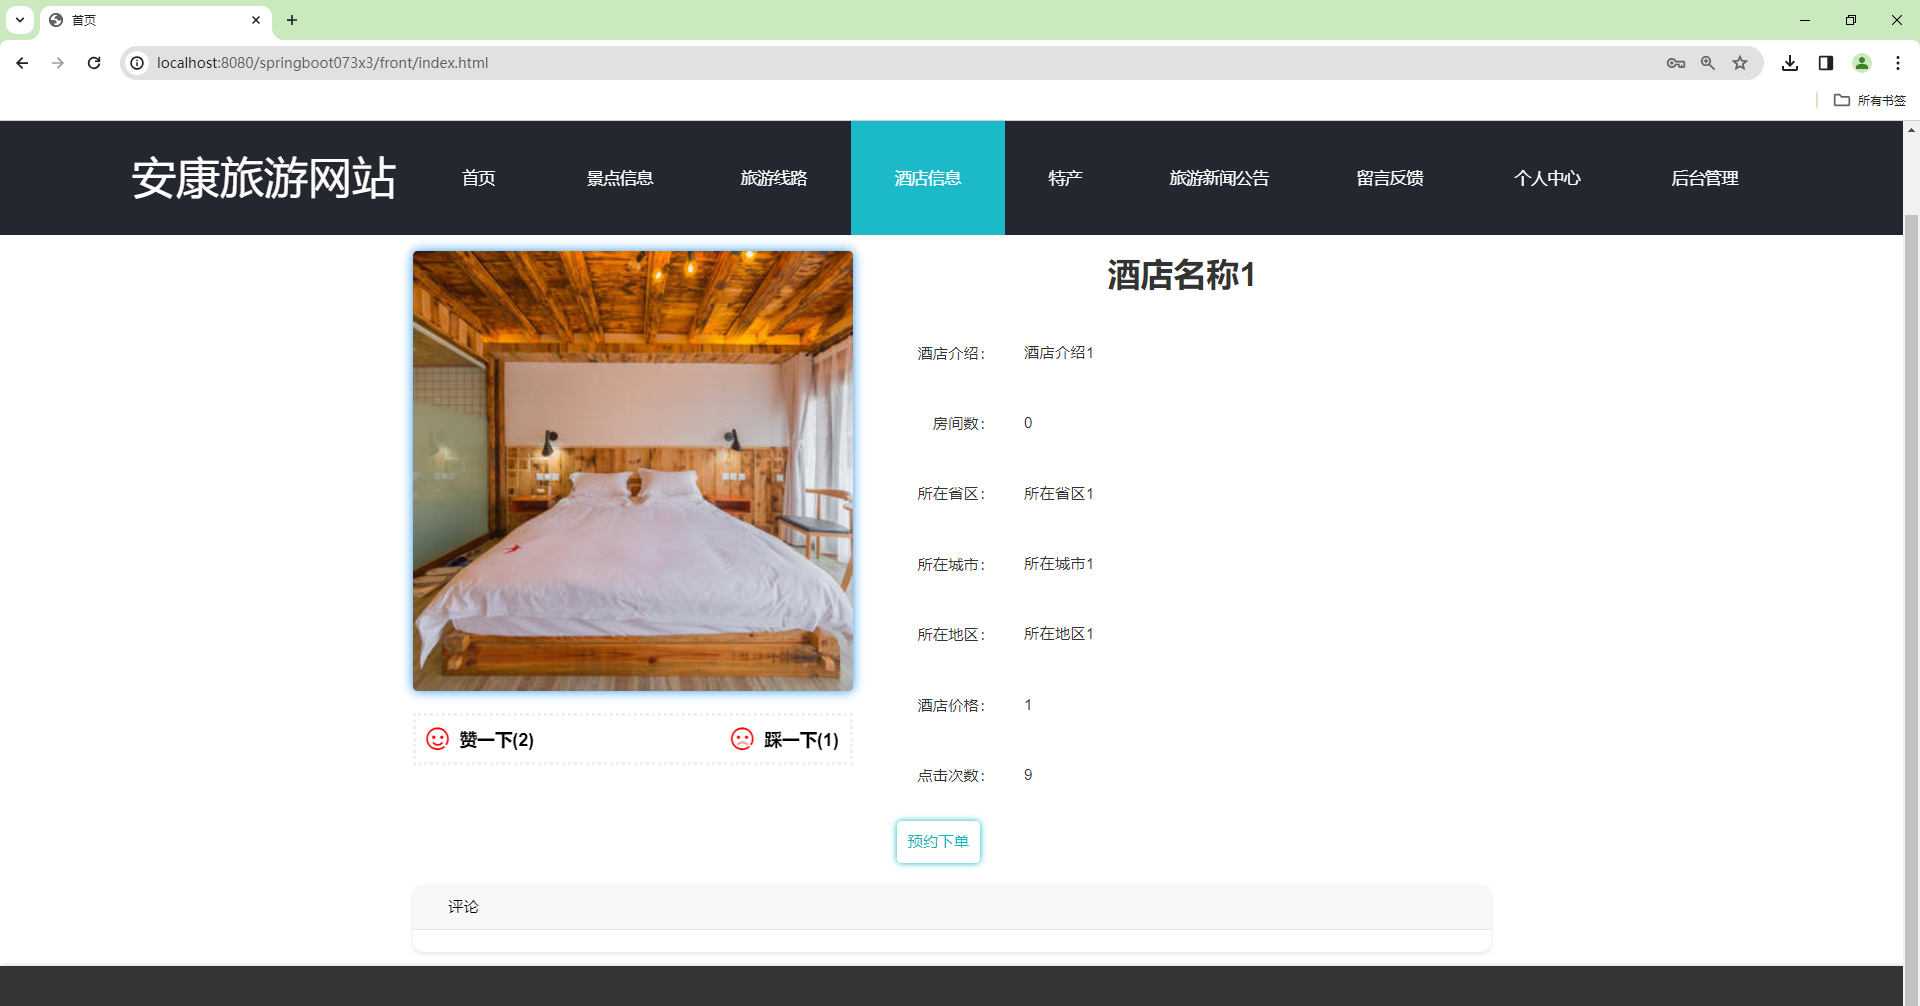Go back with browser back arrow
The image size is (1920, 1006).
tap(22, 63)
